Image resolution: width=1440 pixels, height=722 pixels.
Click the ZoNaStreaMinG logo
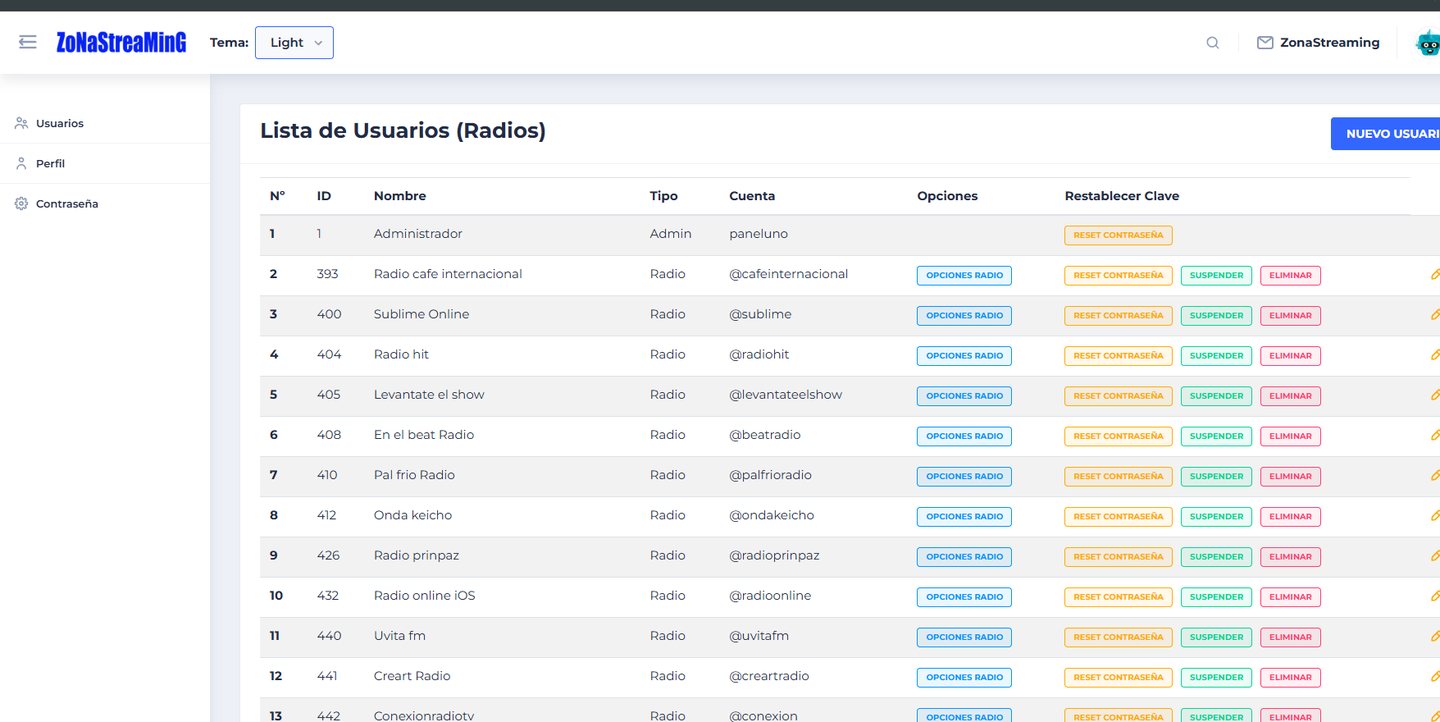pyautogui.click(x=121, y=42)
